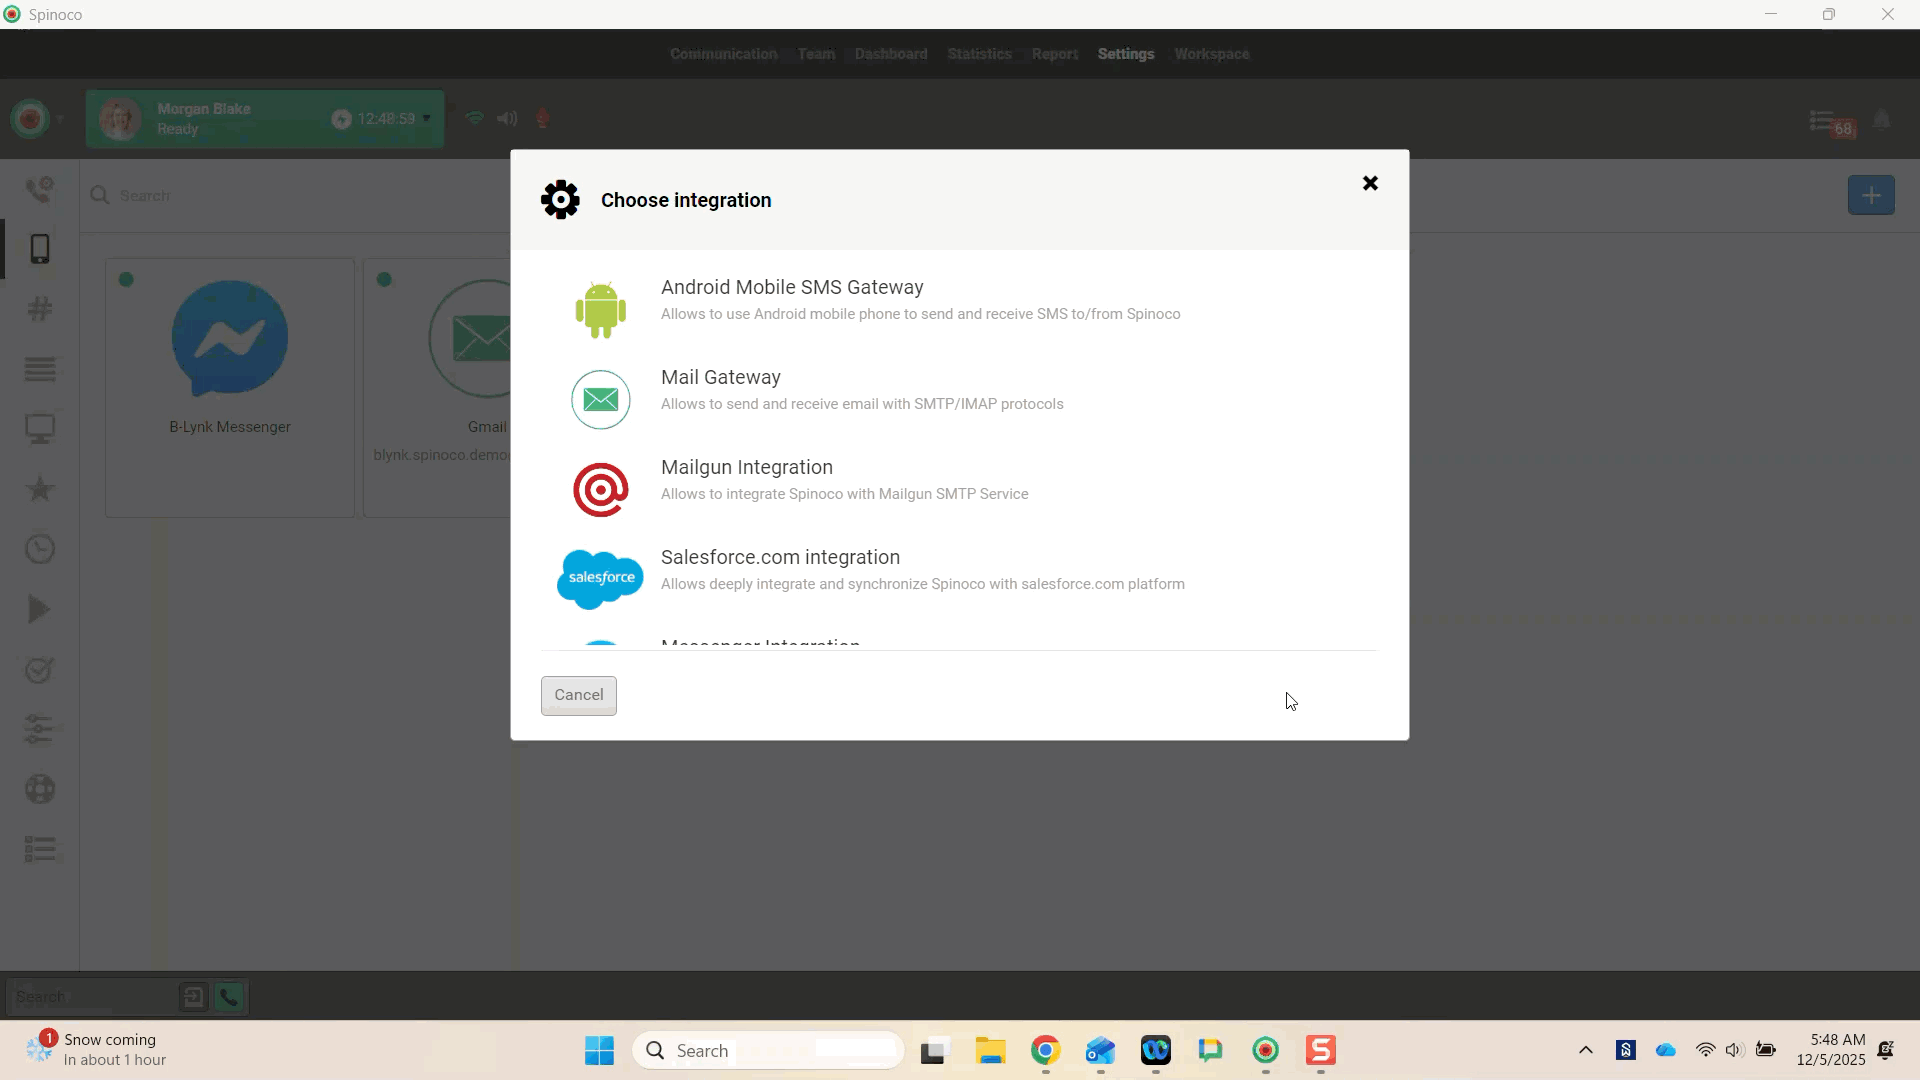Switch to the Dashboard tab
The width and height of the screenshot is (1920, 1080).
tap(890, 54)
